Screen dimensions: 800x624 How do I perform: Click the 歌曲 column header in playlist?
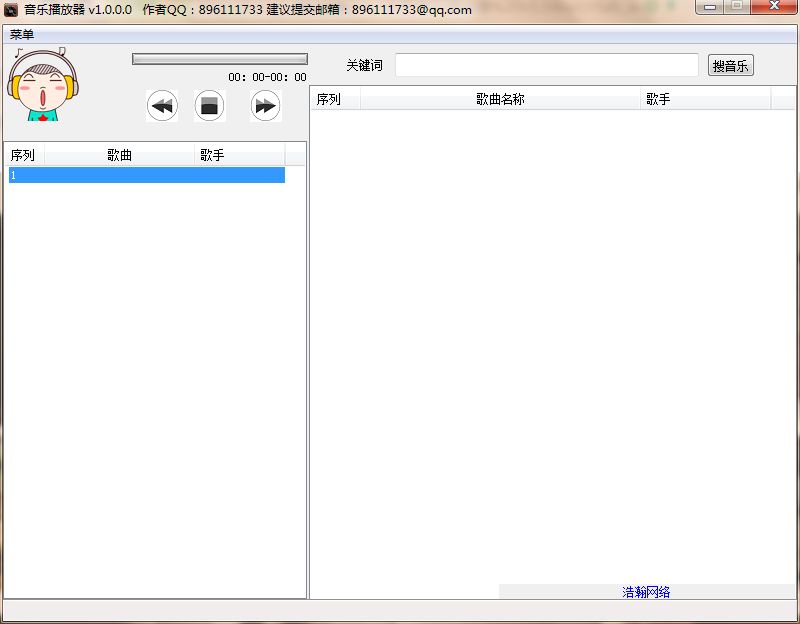119,155
